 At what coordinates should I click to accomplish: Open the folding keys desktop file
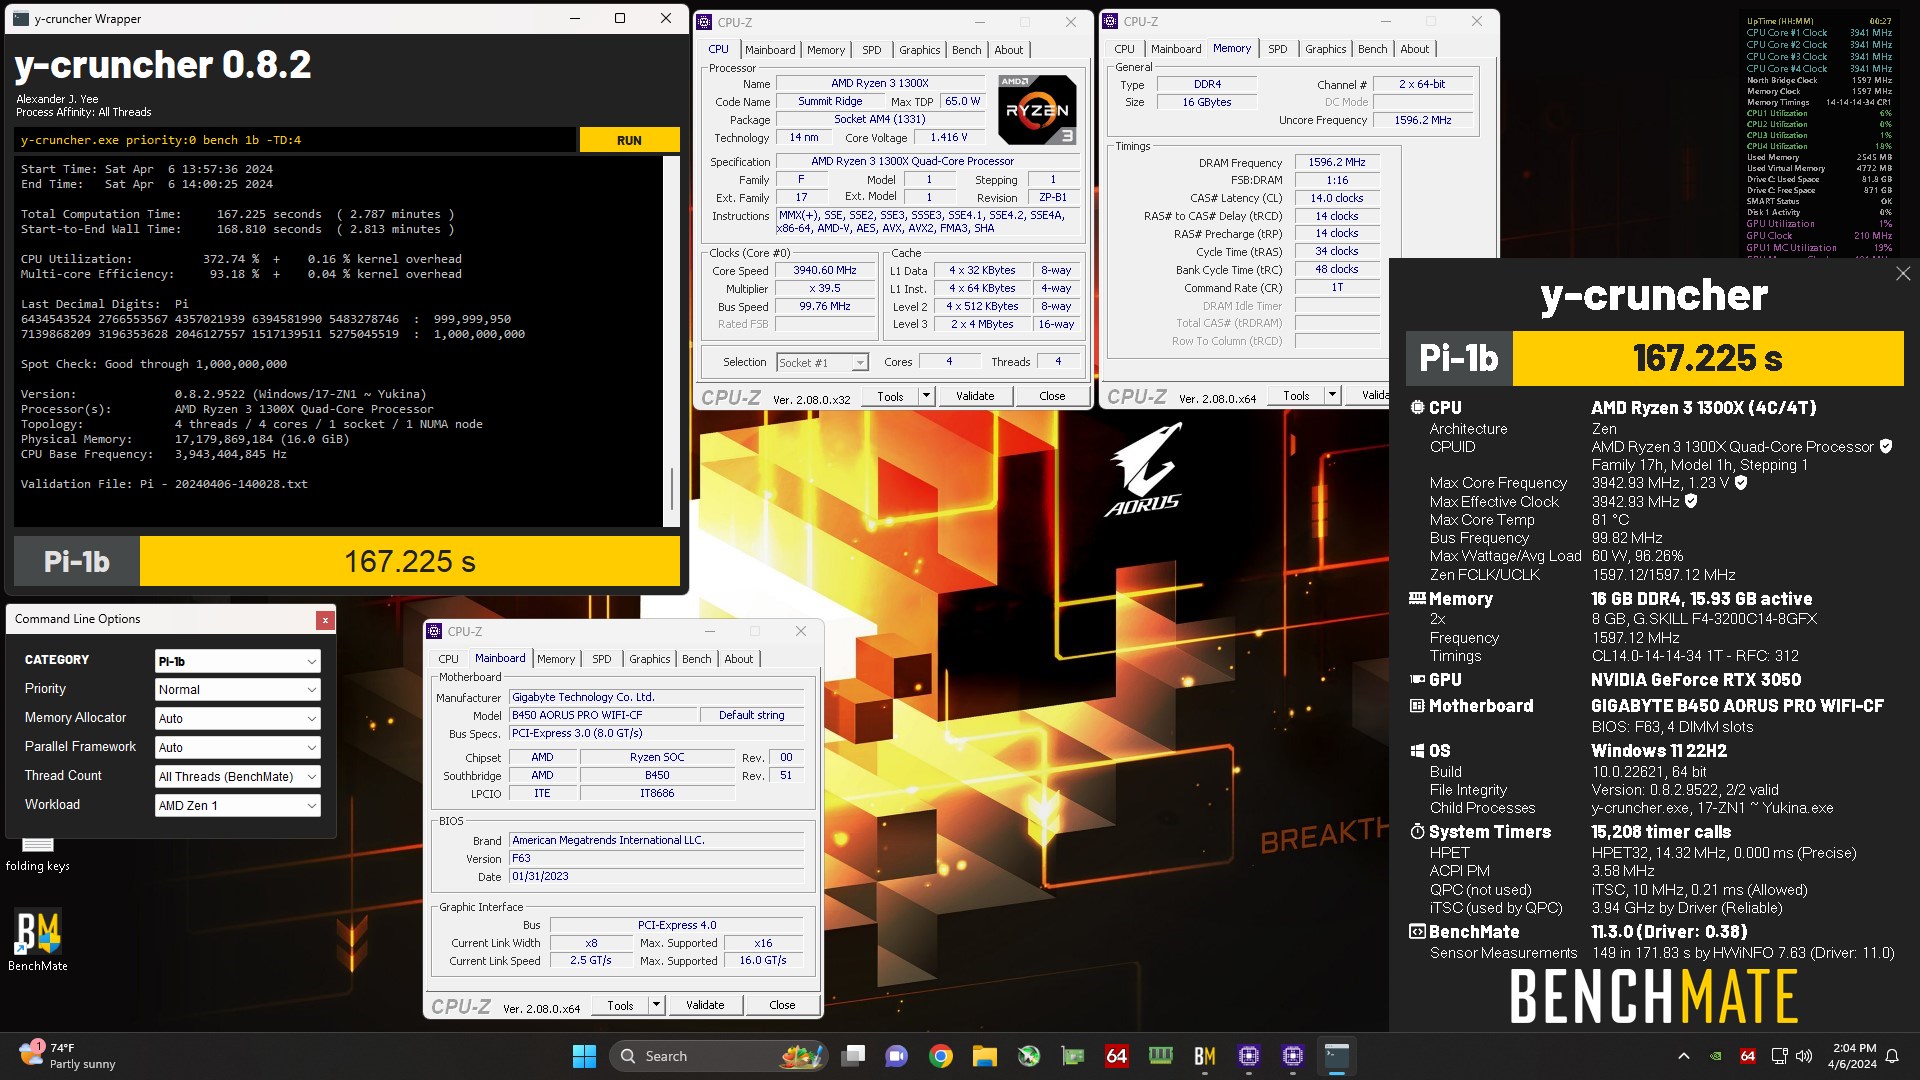pos(38,855)
